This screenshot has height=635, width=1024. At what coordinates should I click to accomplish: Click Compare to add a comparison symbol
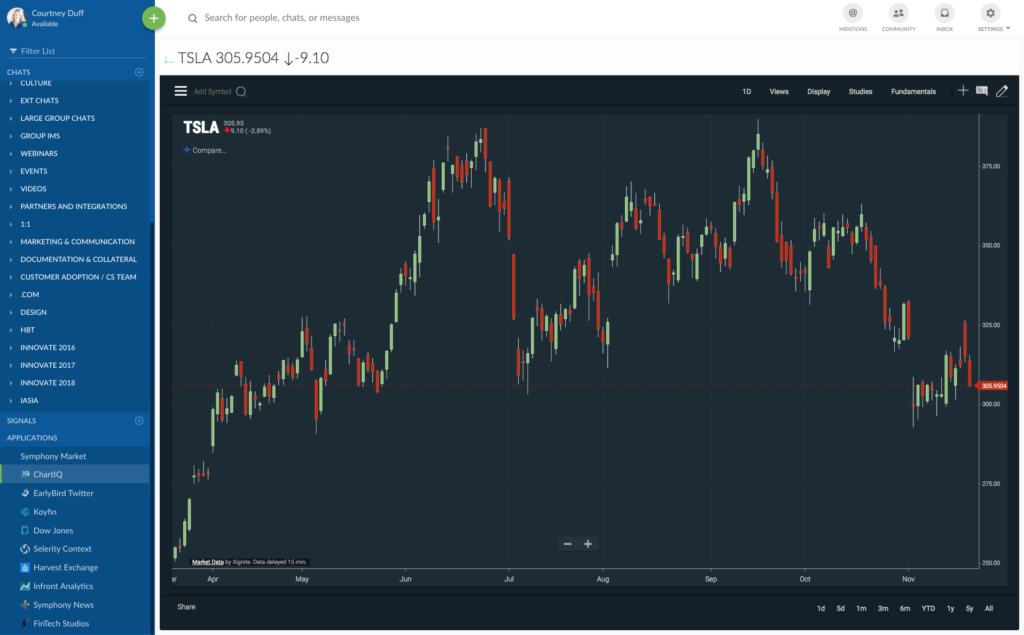point(204,150)
